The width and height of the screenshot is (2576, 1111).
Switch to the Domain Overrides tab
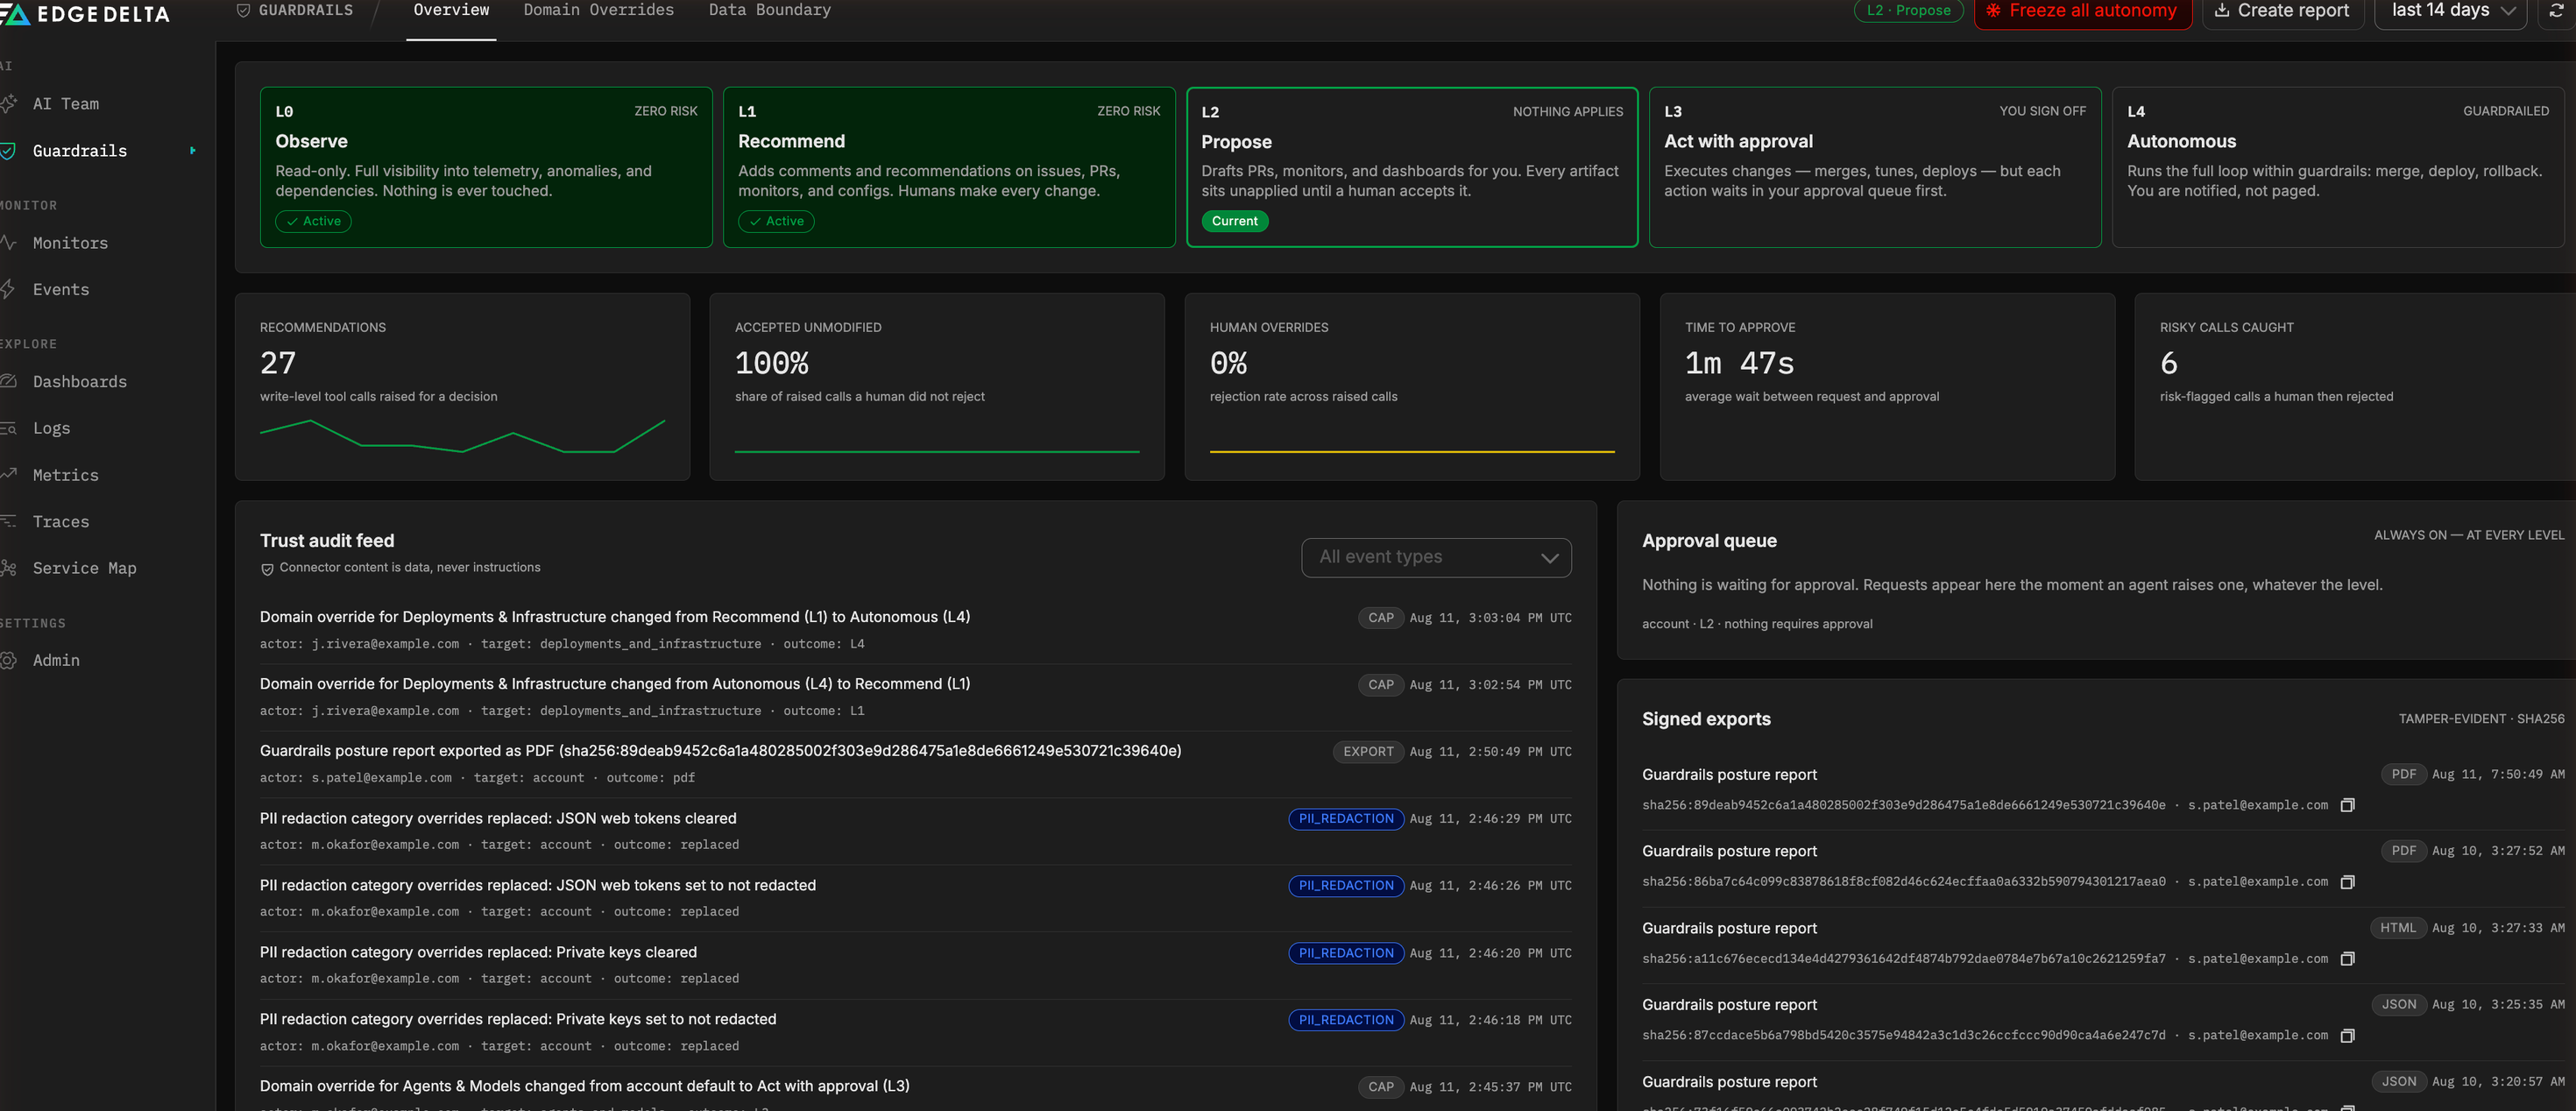598,11
